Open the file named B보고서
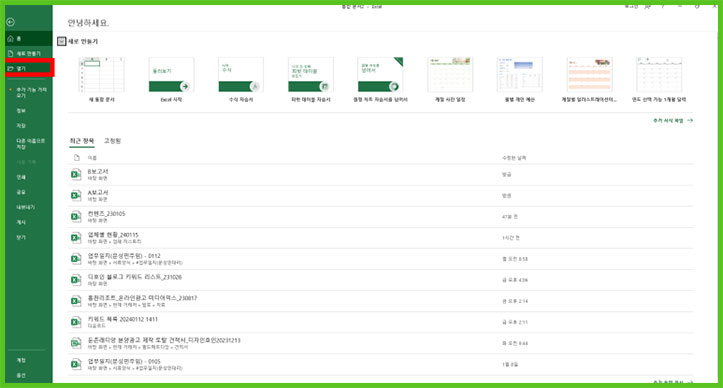This screenshot has height=388, width=723. pos(98,172)
